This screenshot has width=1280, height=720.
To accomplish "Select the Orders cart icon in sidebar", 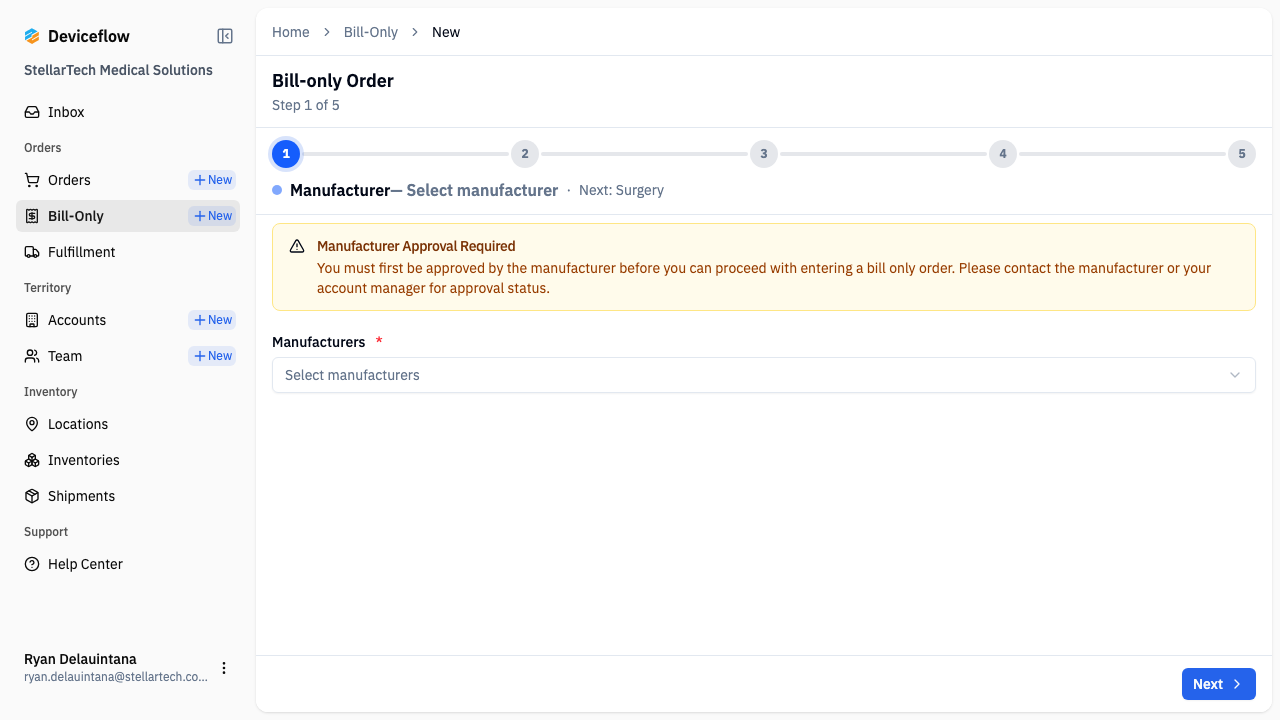I will 31,180.
